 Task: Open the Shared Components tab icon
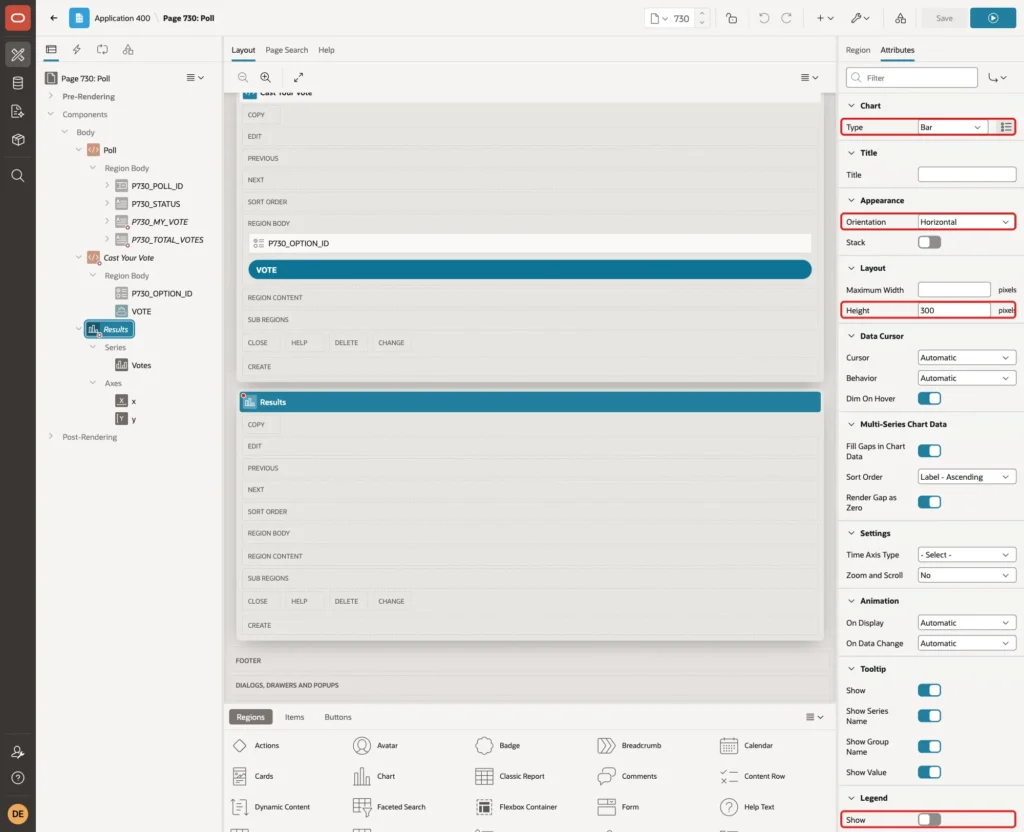click(128, 50)
